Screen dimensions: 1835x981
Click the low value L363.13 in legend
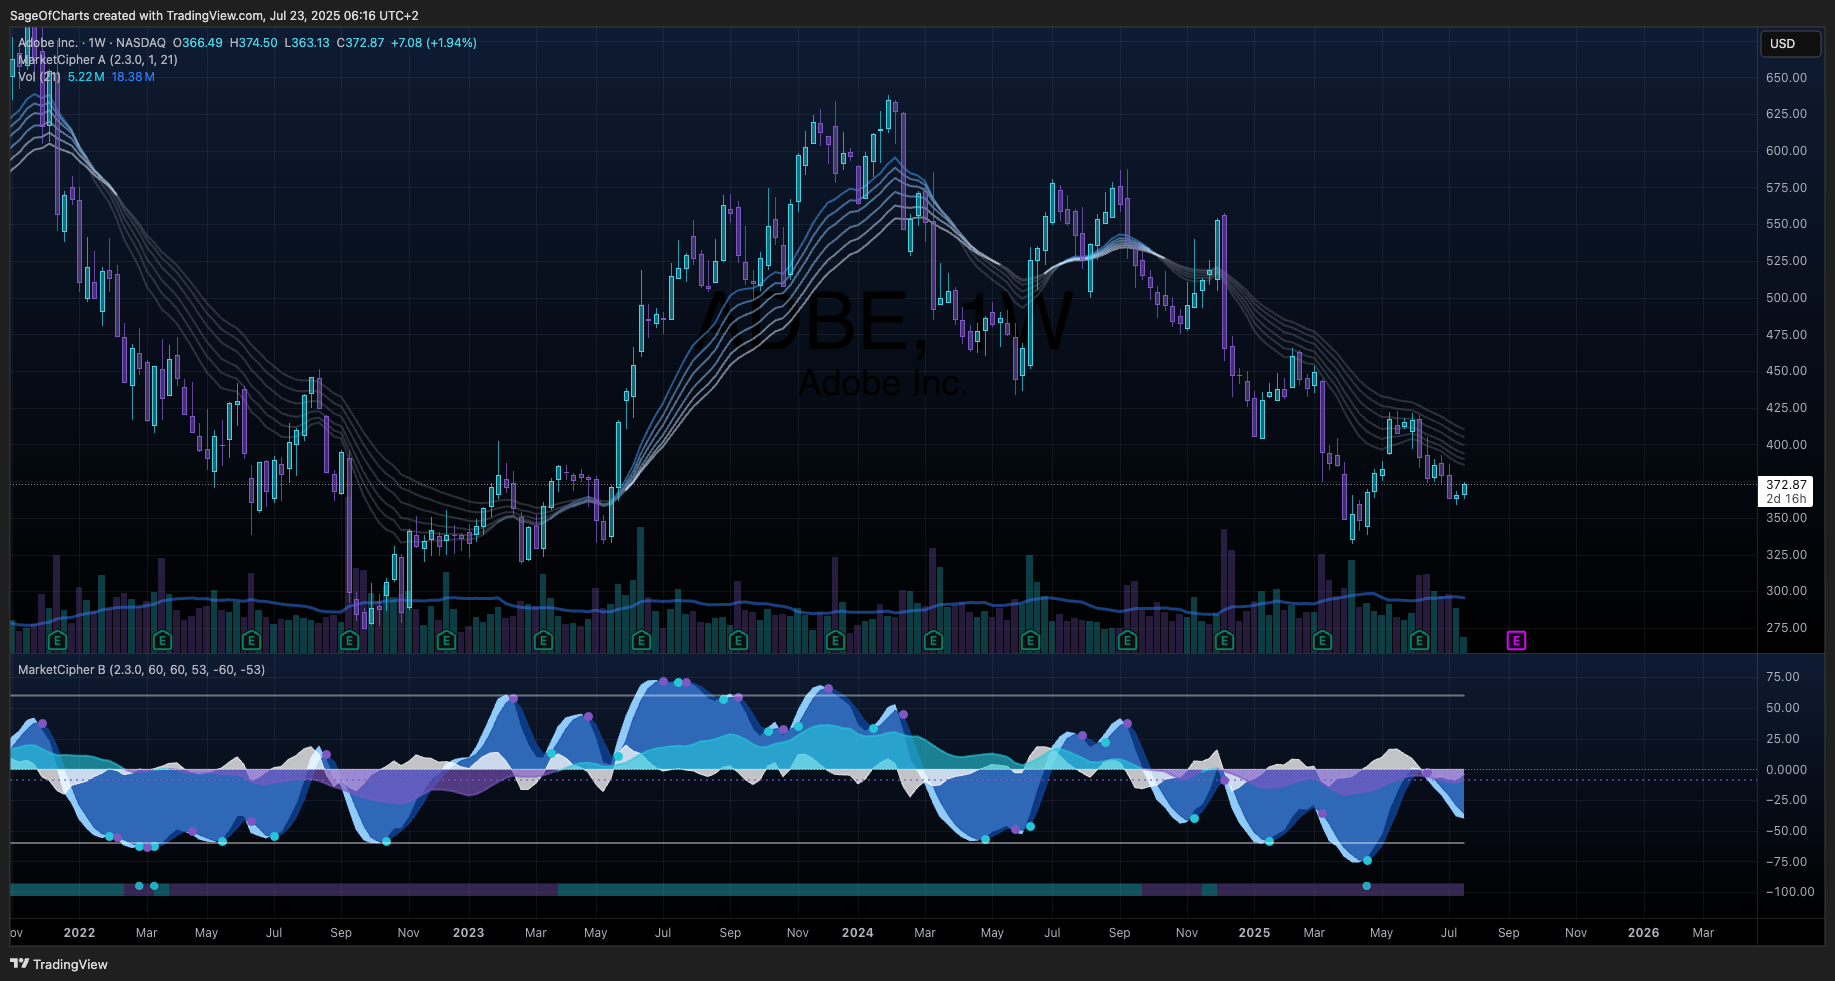(x=307, y=43)
